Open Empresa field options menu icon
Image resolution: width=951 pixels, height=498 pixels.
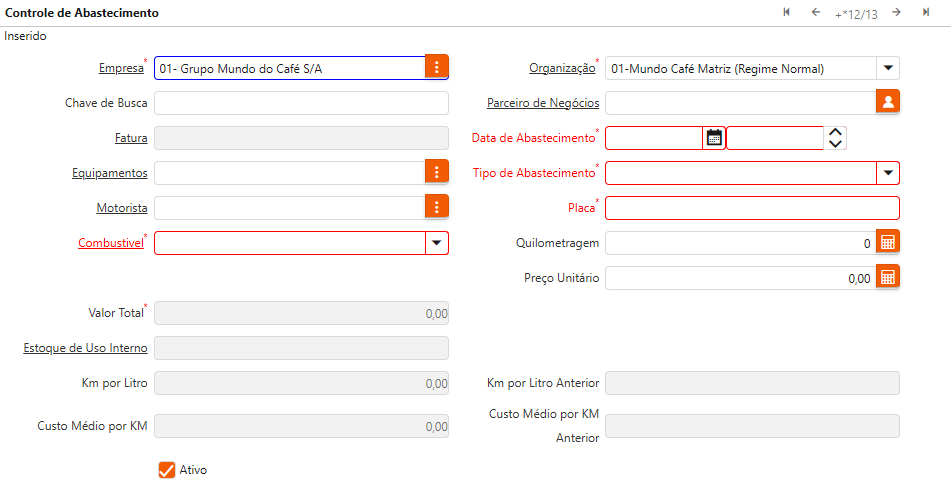click(437, 68)
